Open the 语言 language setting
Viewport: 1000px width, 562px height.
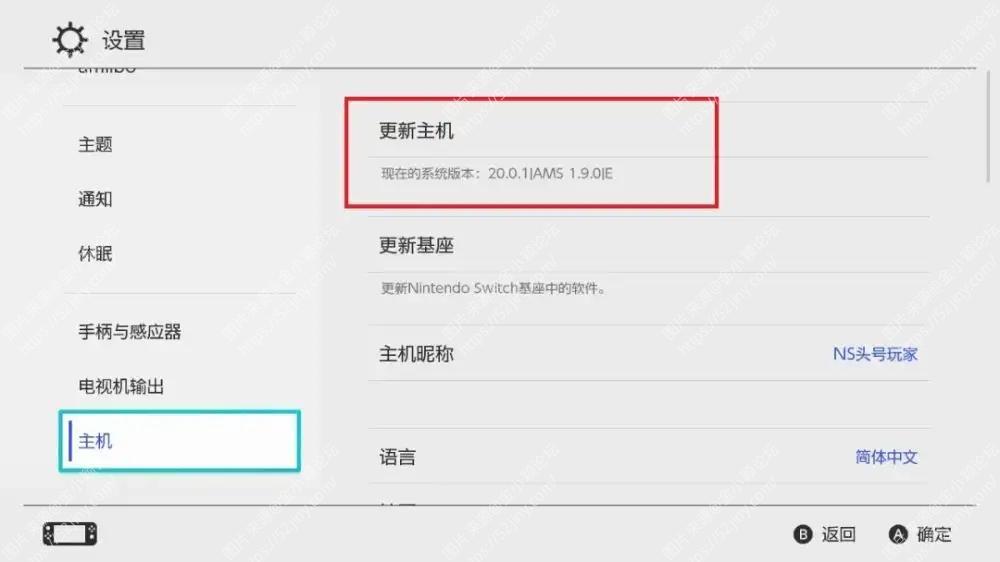[647, 456]
